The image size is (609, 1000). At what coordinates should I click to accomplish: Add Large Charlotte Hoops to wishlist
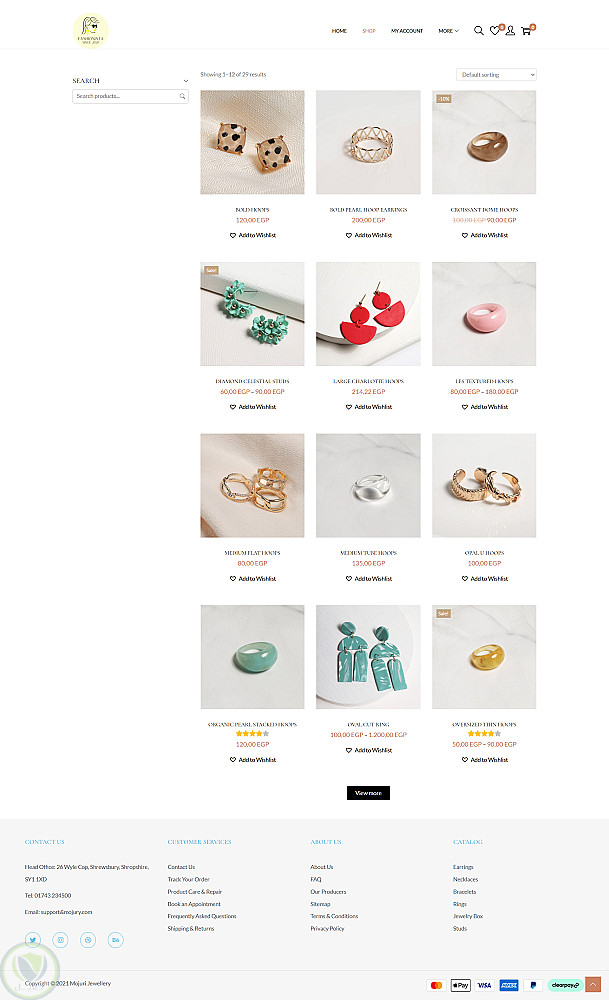click(369, 407)
